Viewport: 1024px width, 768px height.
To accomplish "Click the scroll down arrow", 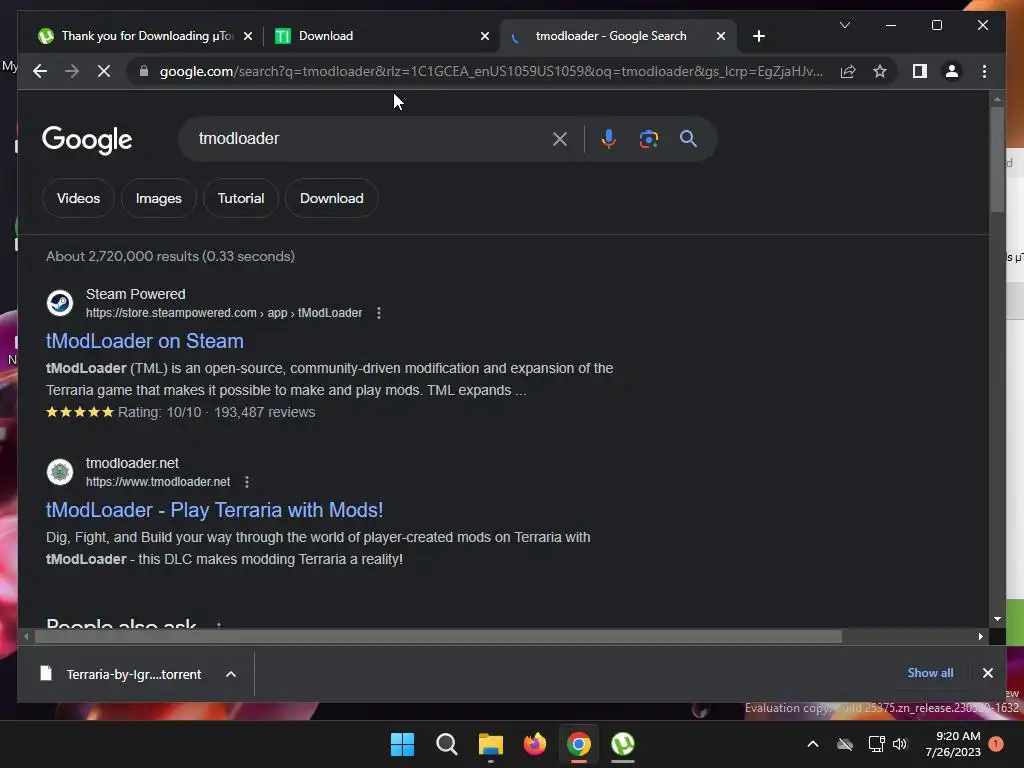I will (997, 619).
